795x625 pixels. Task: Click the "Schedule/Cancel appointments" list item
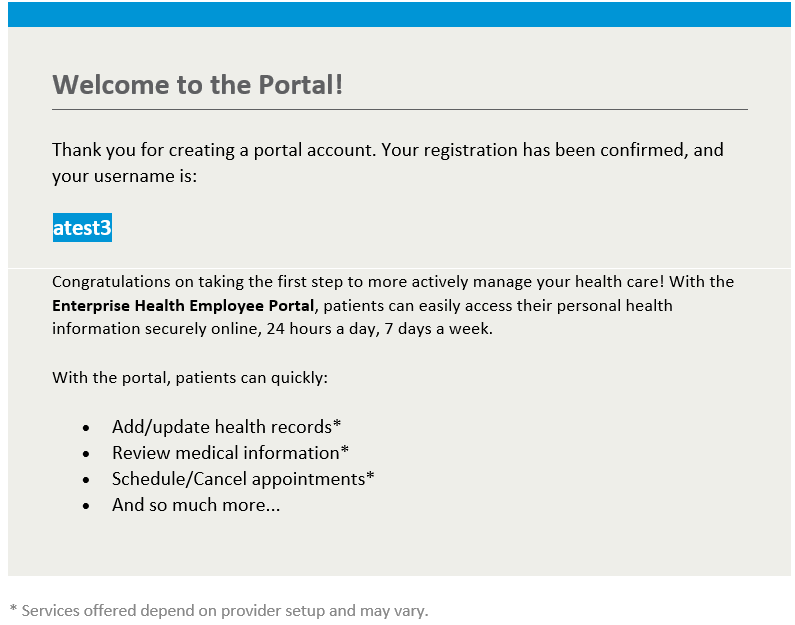point(243,479)
